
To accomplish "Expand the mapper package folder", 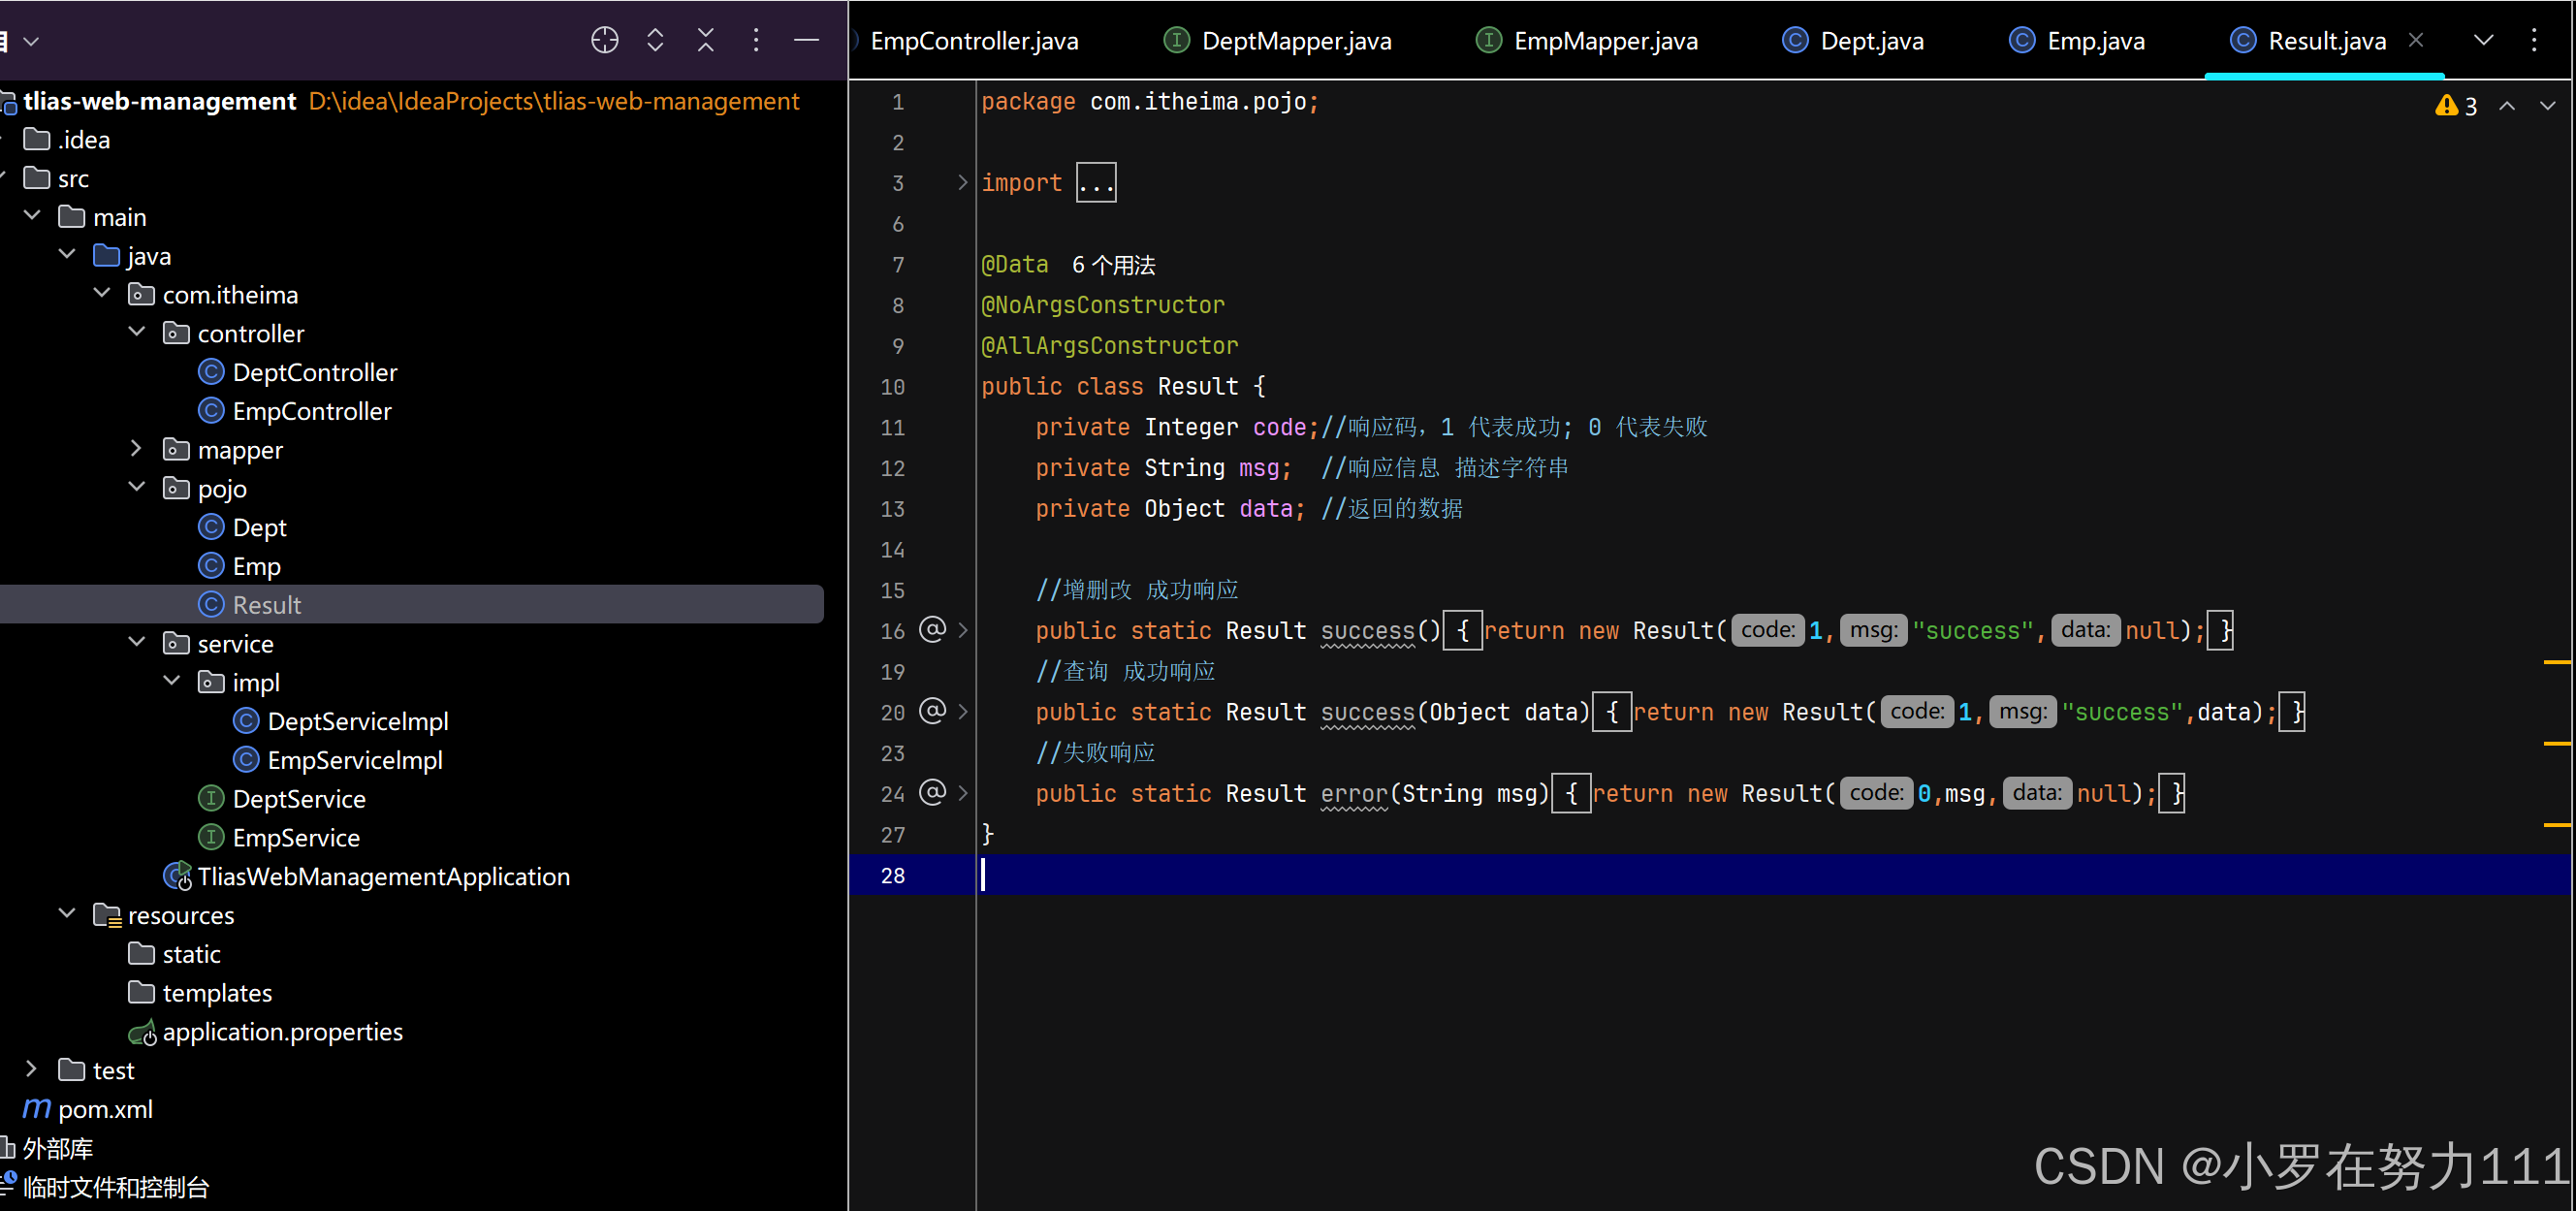I will click(137, 449).
